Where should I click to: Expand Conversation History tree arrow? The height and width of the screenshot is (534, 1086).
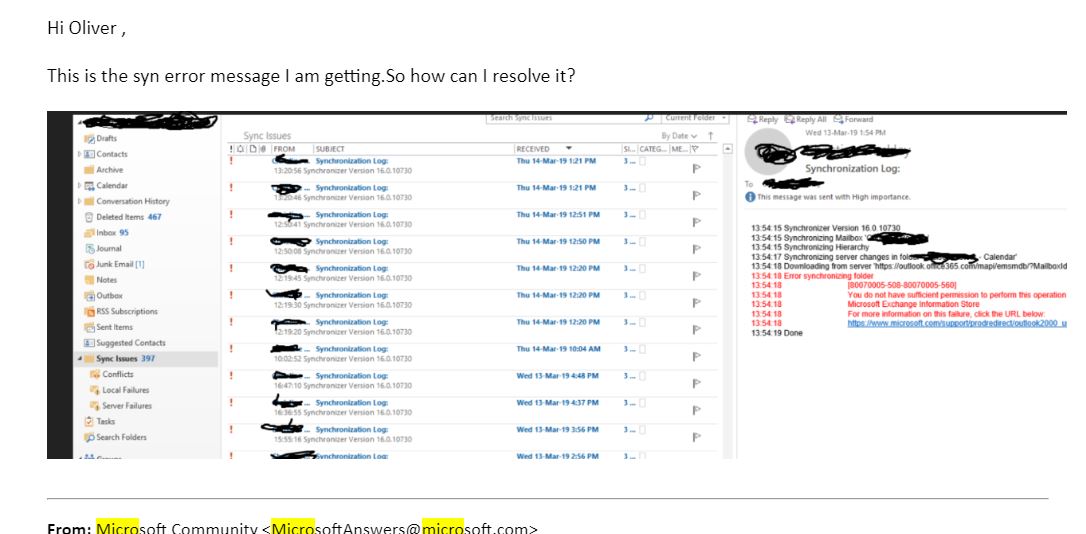click(x=80, y=202)
